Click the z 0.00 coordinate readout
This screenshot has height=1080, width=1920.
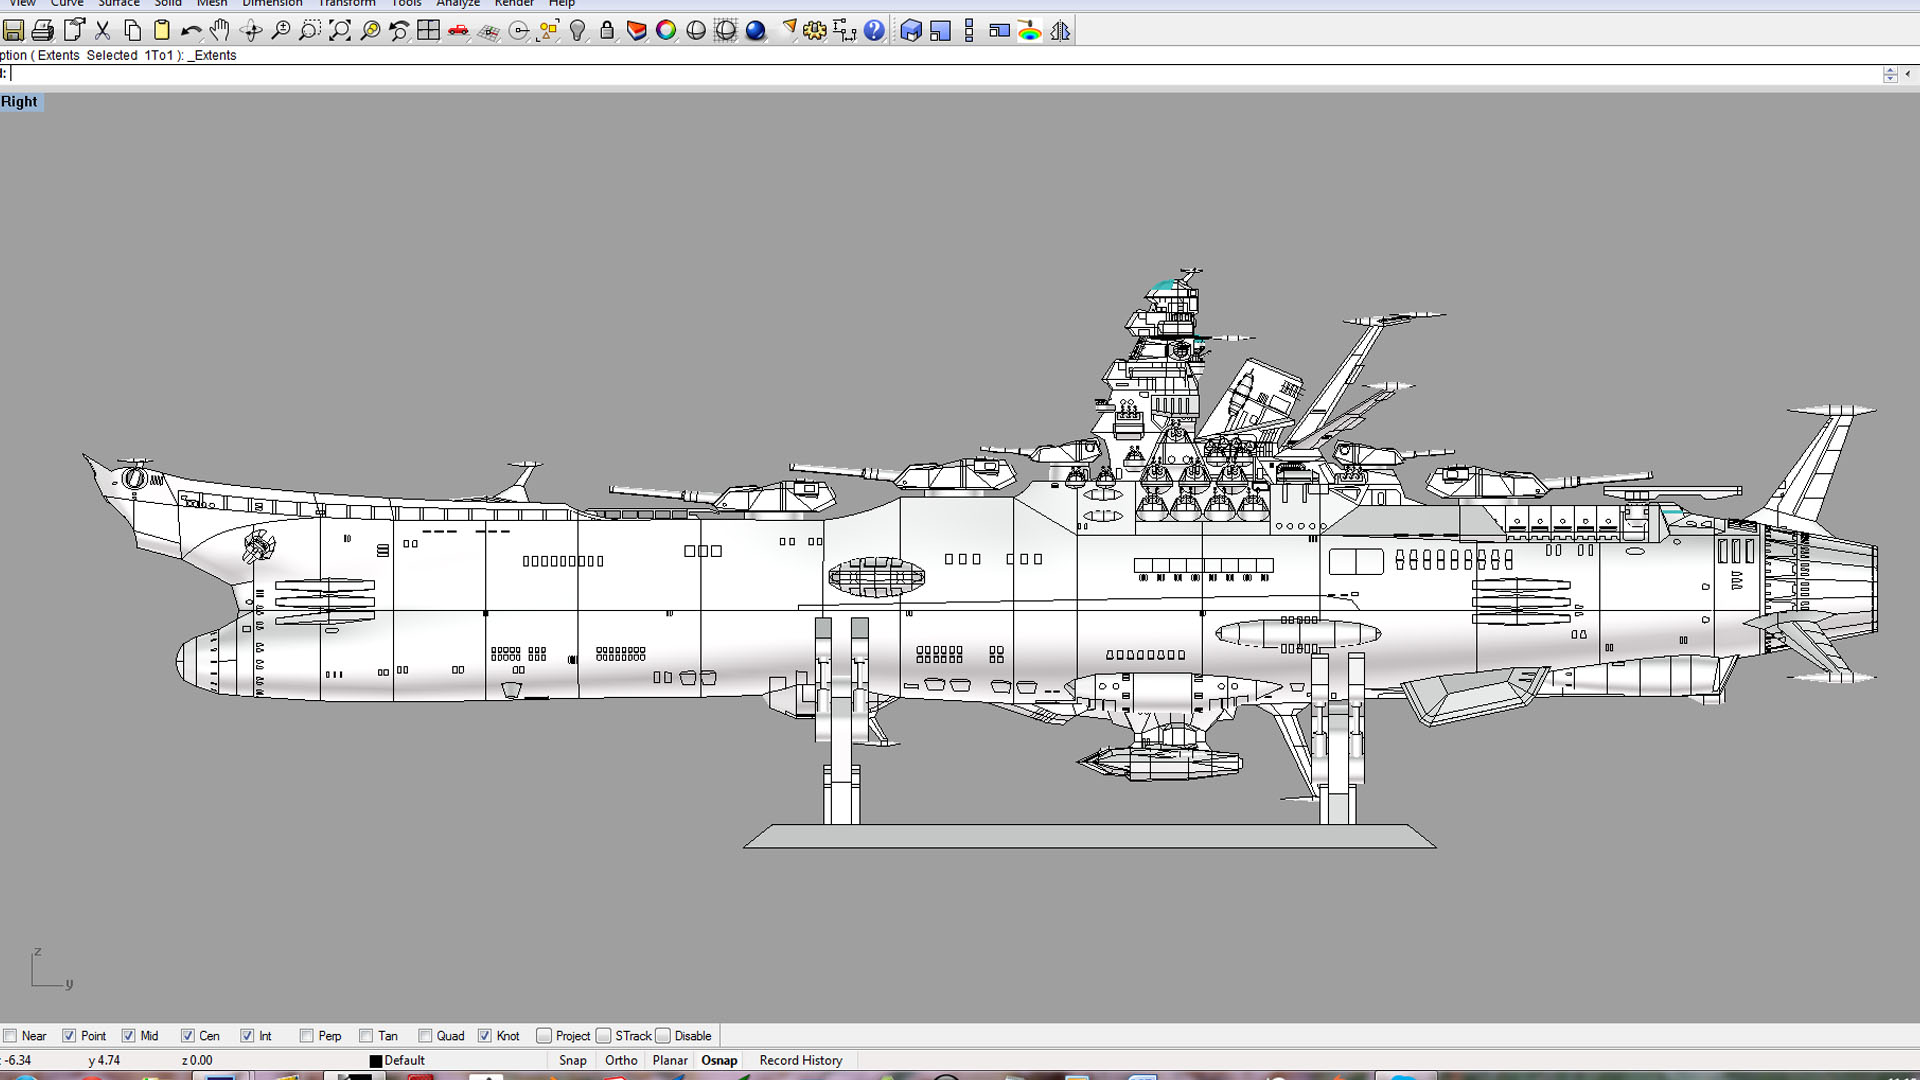pyautogui.click(x=197, y=1061)
